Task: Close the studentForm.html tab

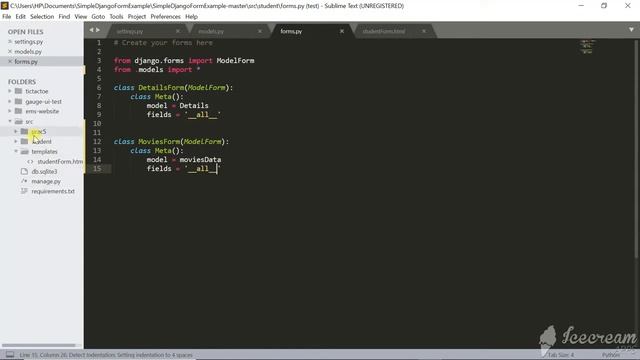Action: tap(424, 31)
